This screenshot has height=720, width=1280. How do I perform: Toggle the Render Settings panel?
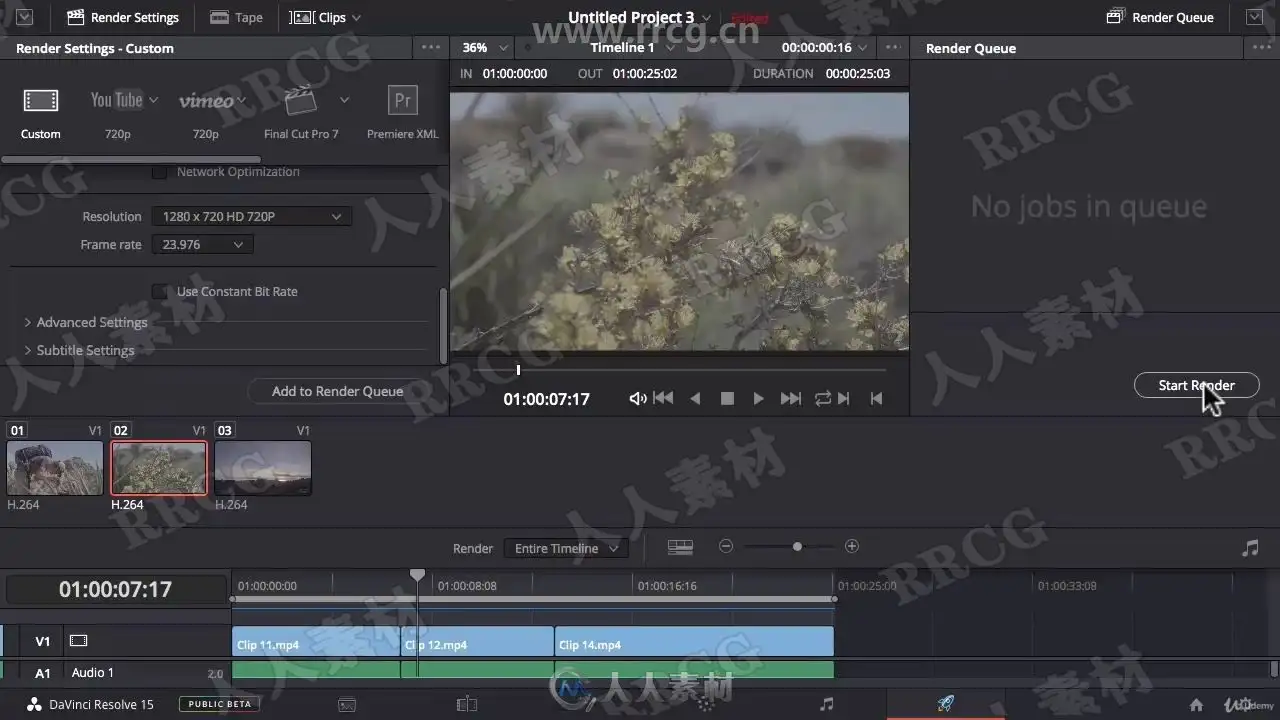pyautogui.click(x=122, y=17)
